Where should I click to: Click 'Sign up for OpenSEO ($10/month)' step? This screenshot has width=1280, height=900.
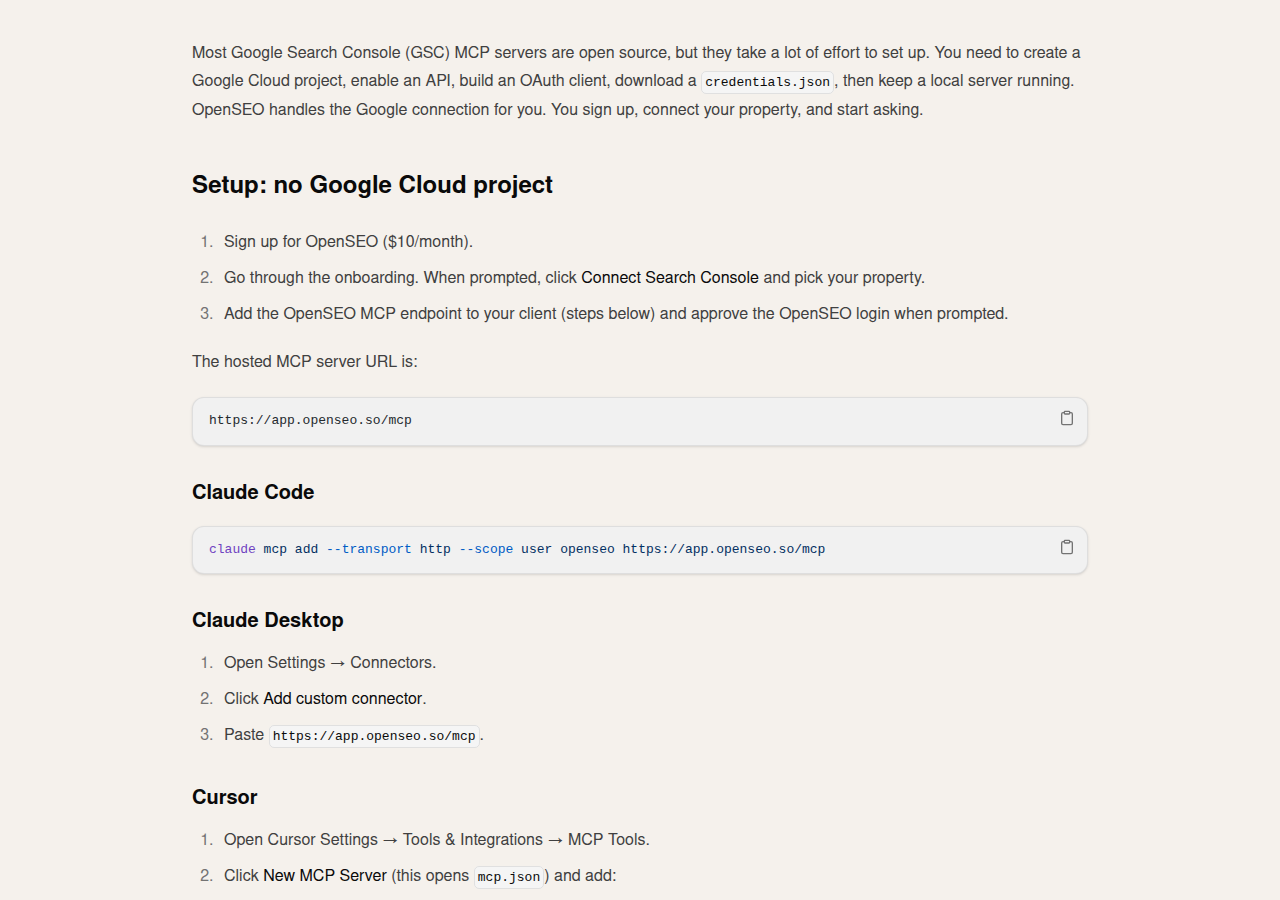[x=348, y=241]
